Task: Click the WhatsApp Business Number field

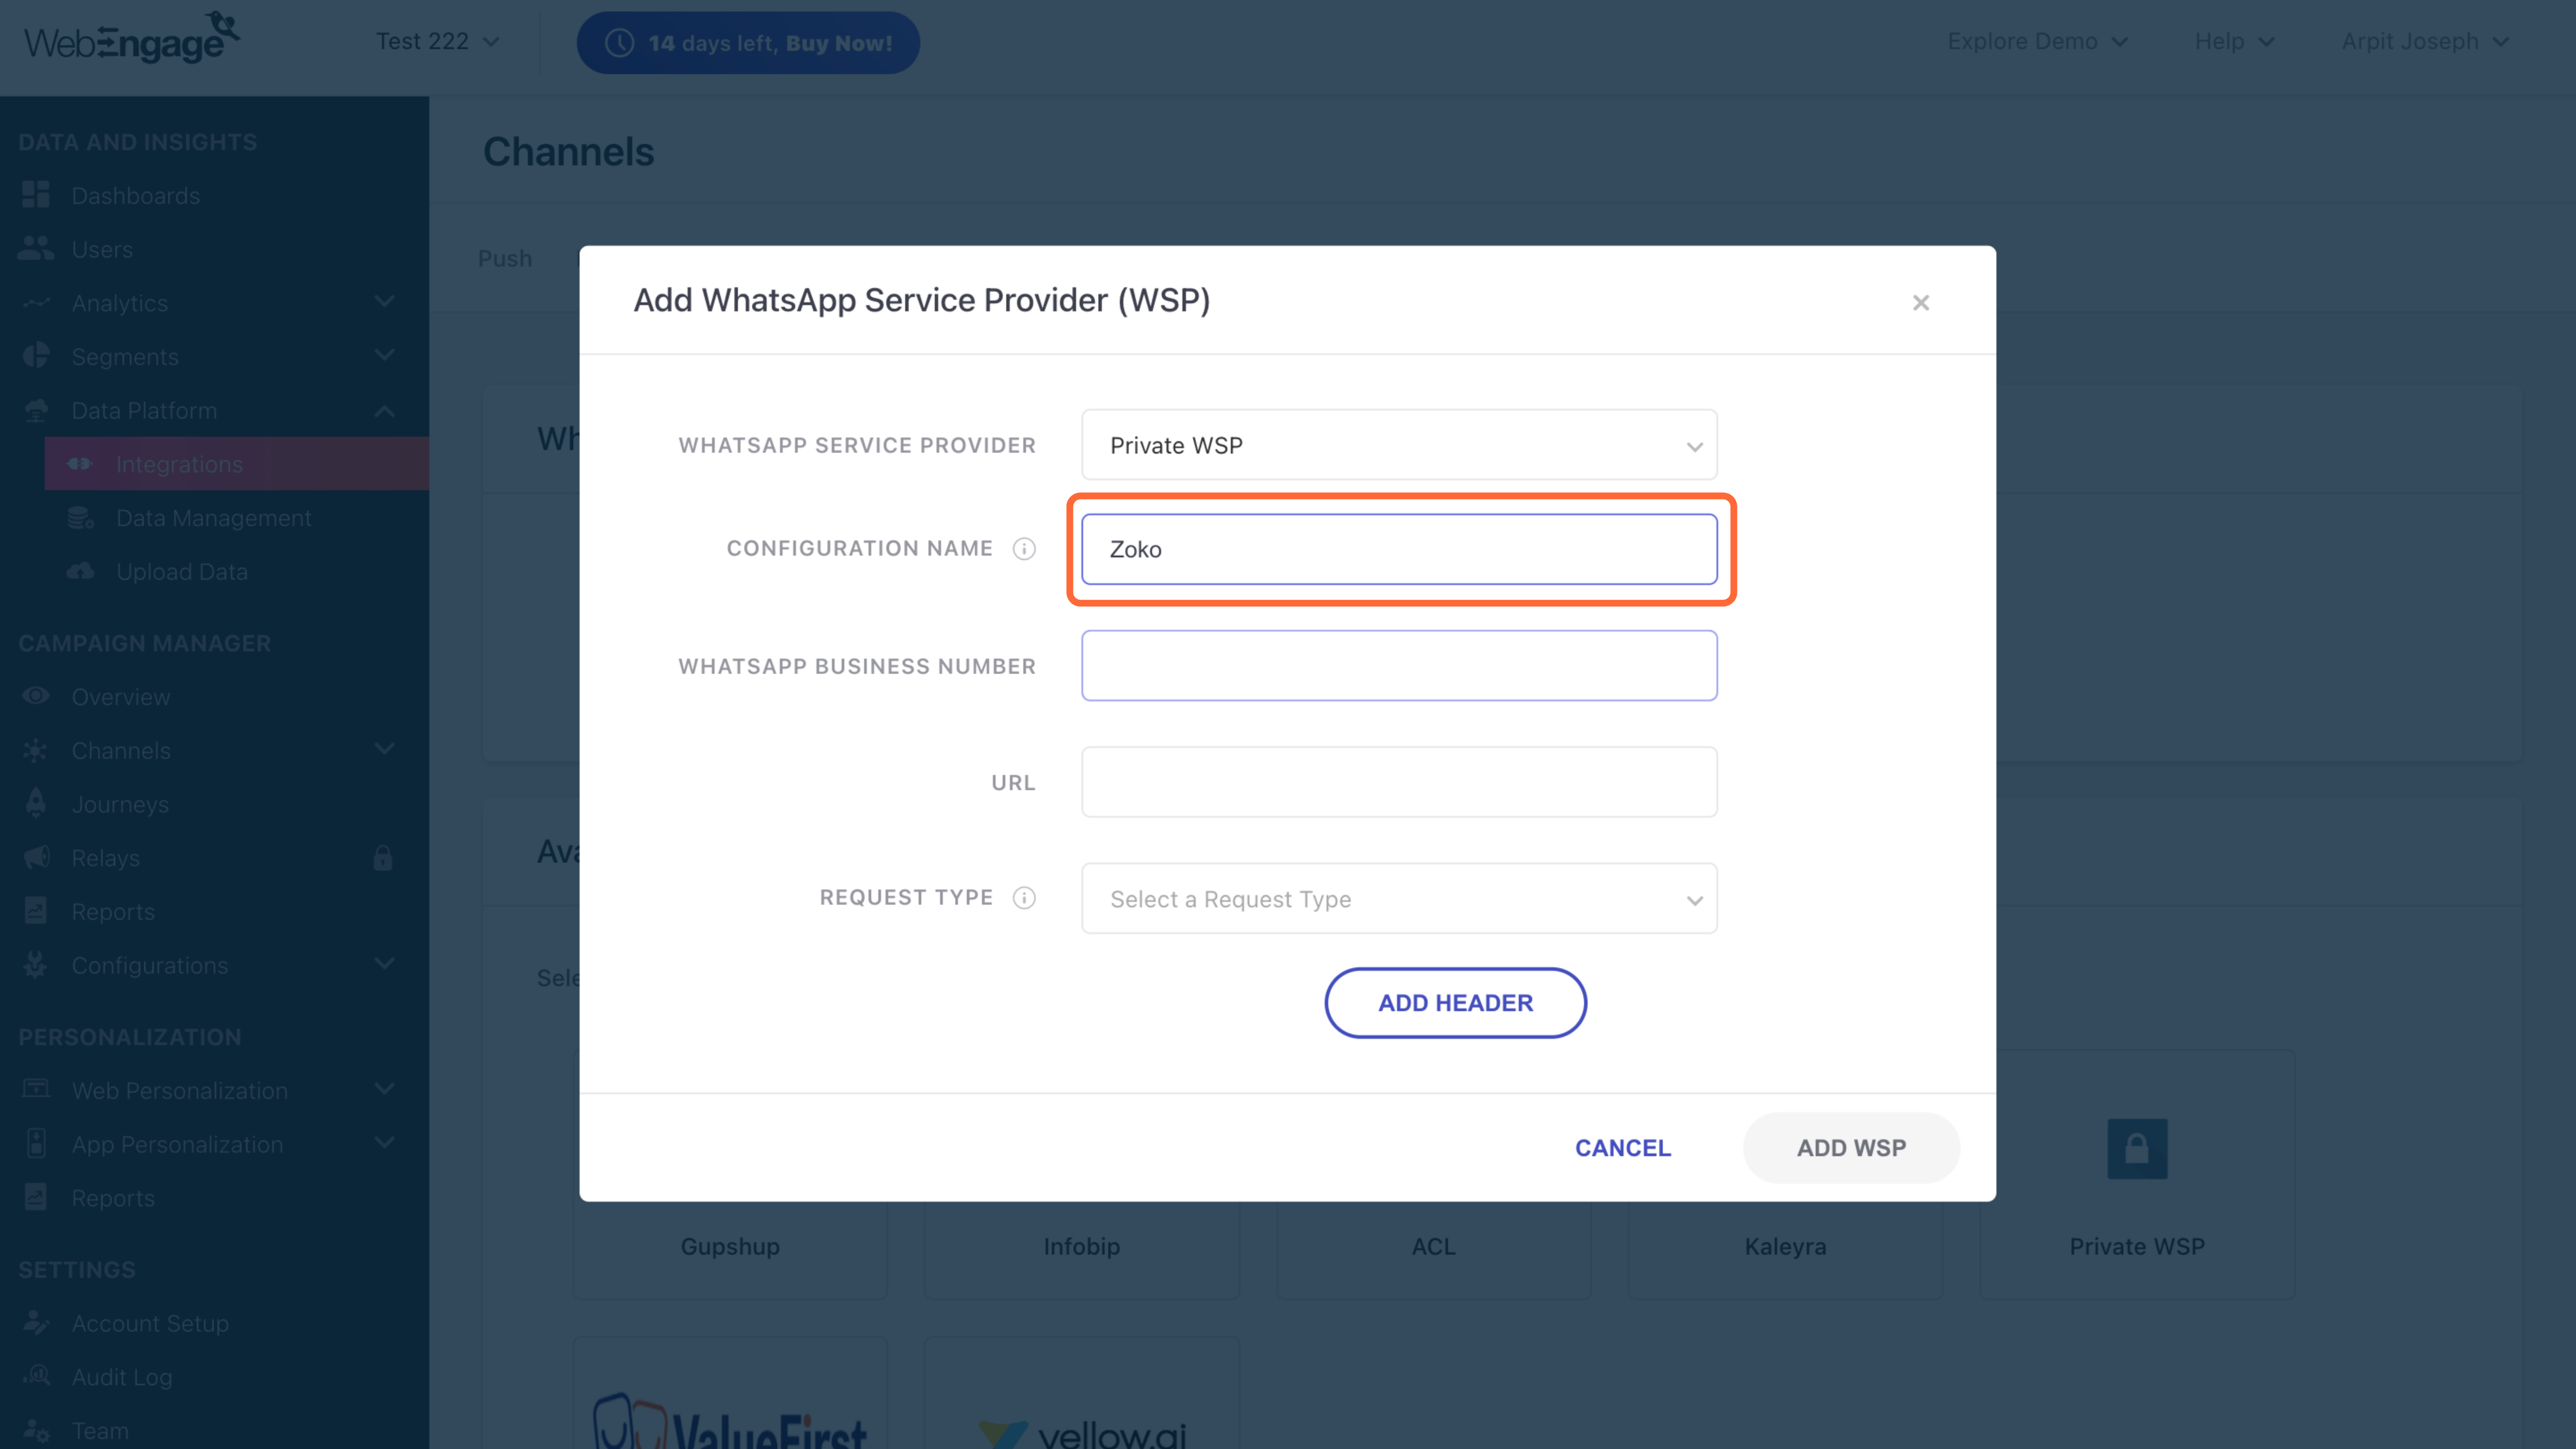Action: point(1399,666)
